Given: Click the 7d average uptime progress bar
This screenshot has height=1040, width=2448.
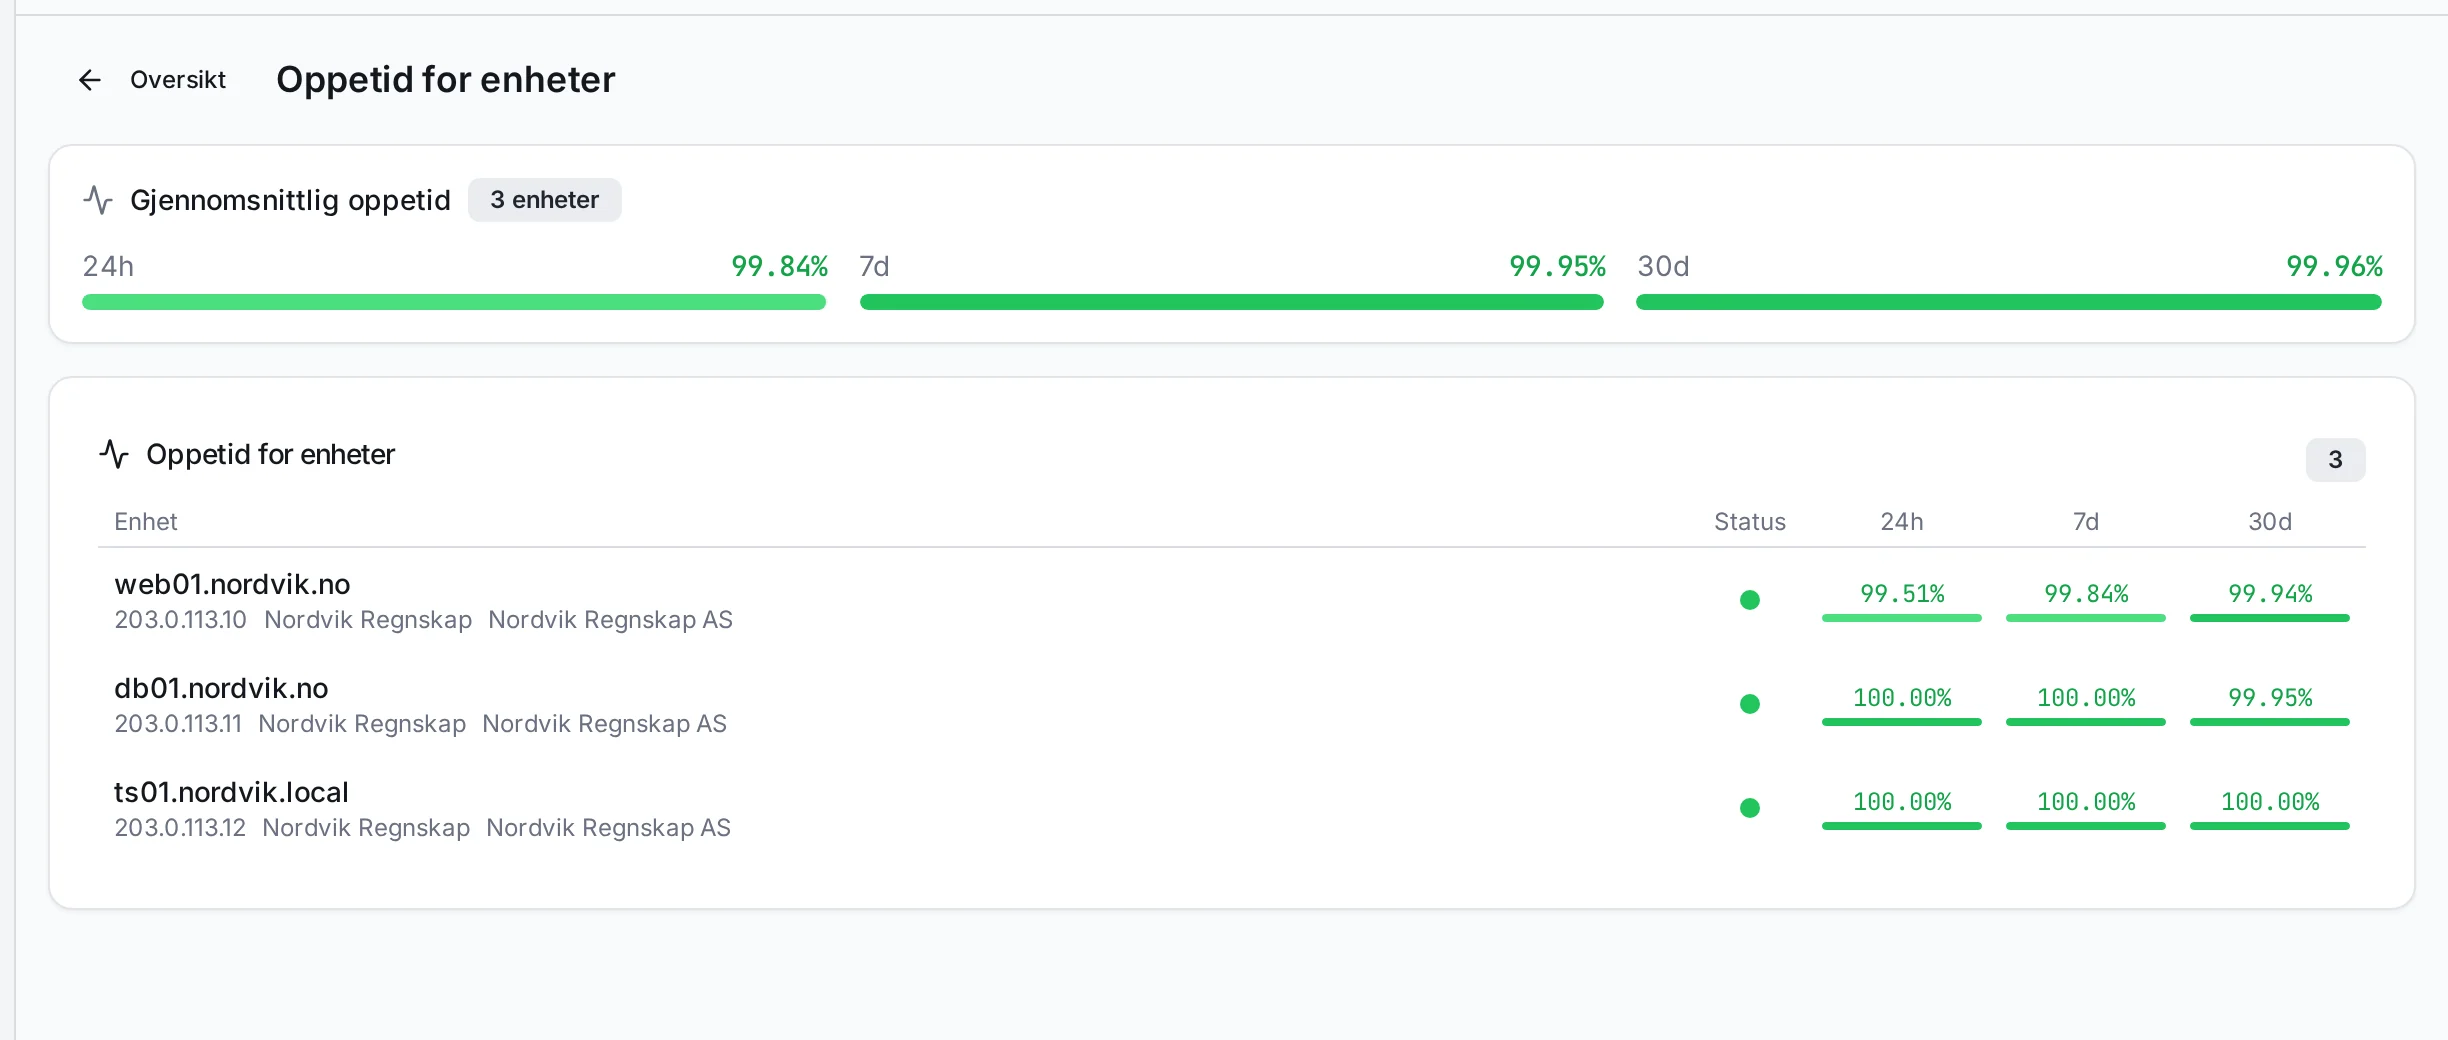Looking at the screenshot, I should click(x=1232, y=302).
